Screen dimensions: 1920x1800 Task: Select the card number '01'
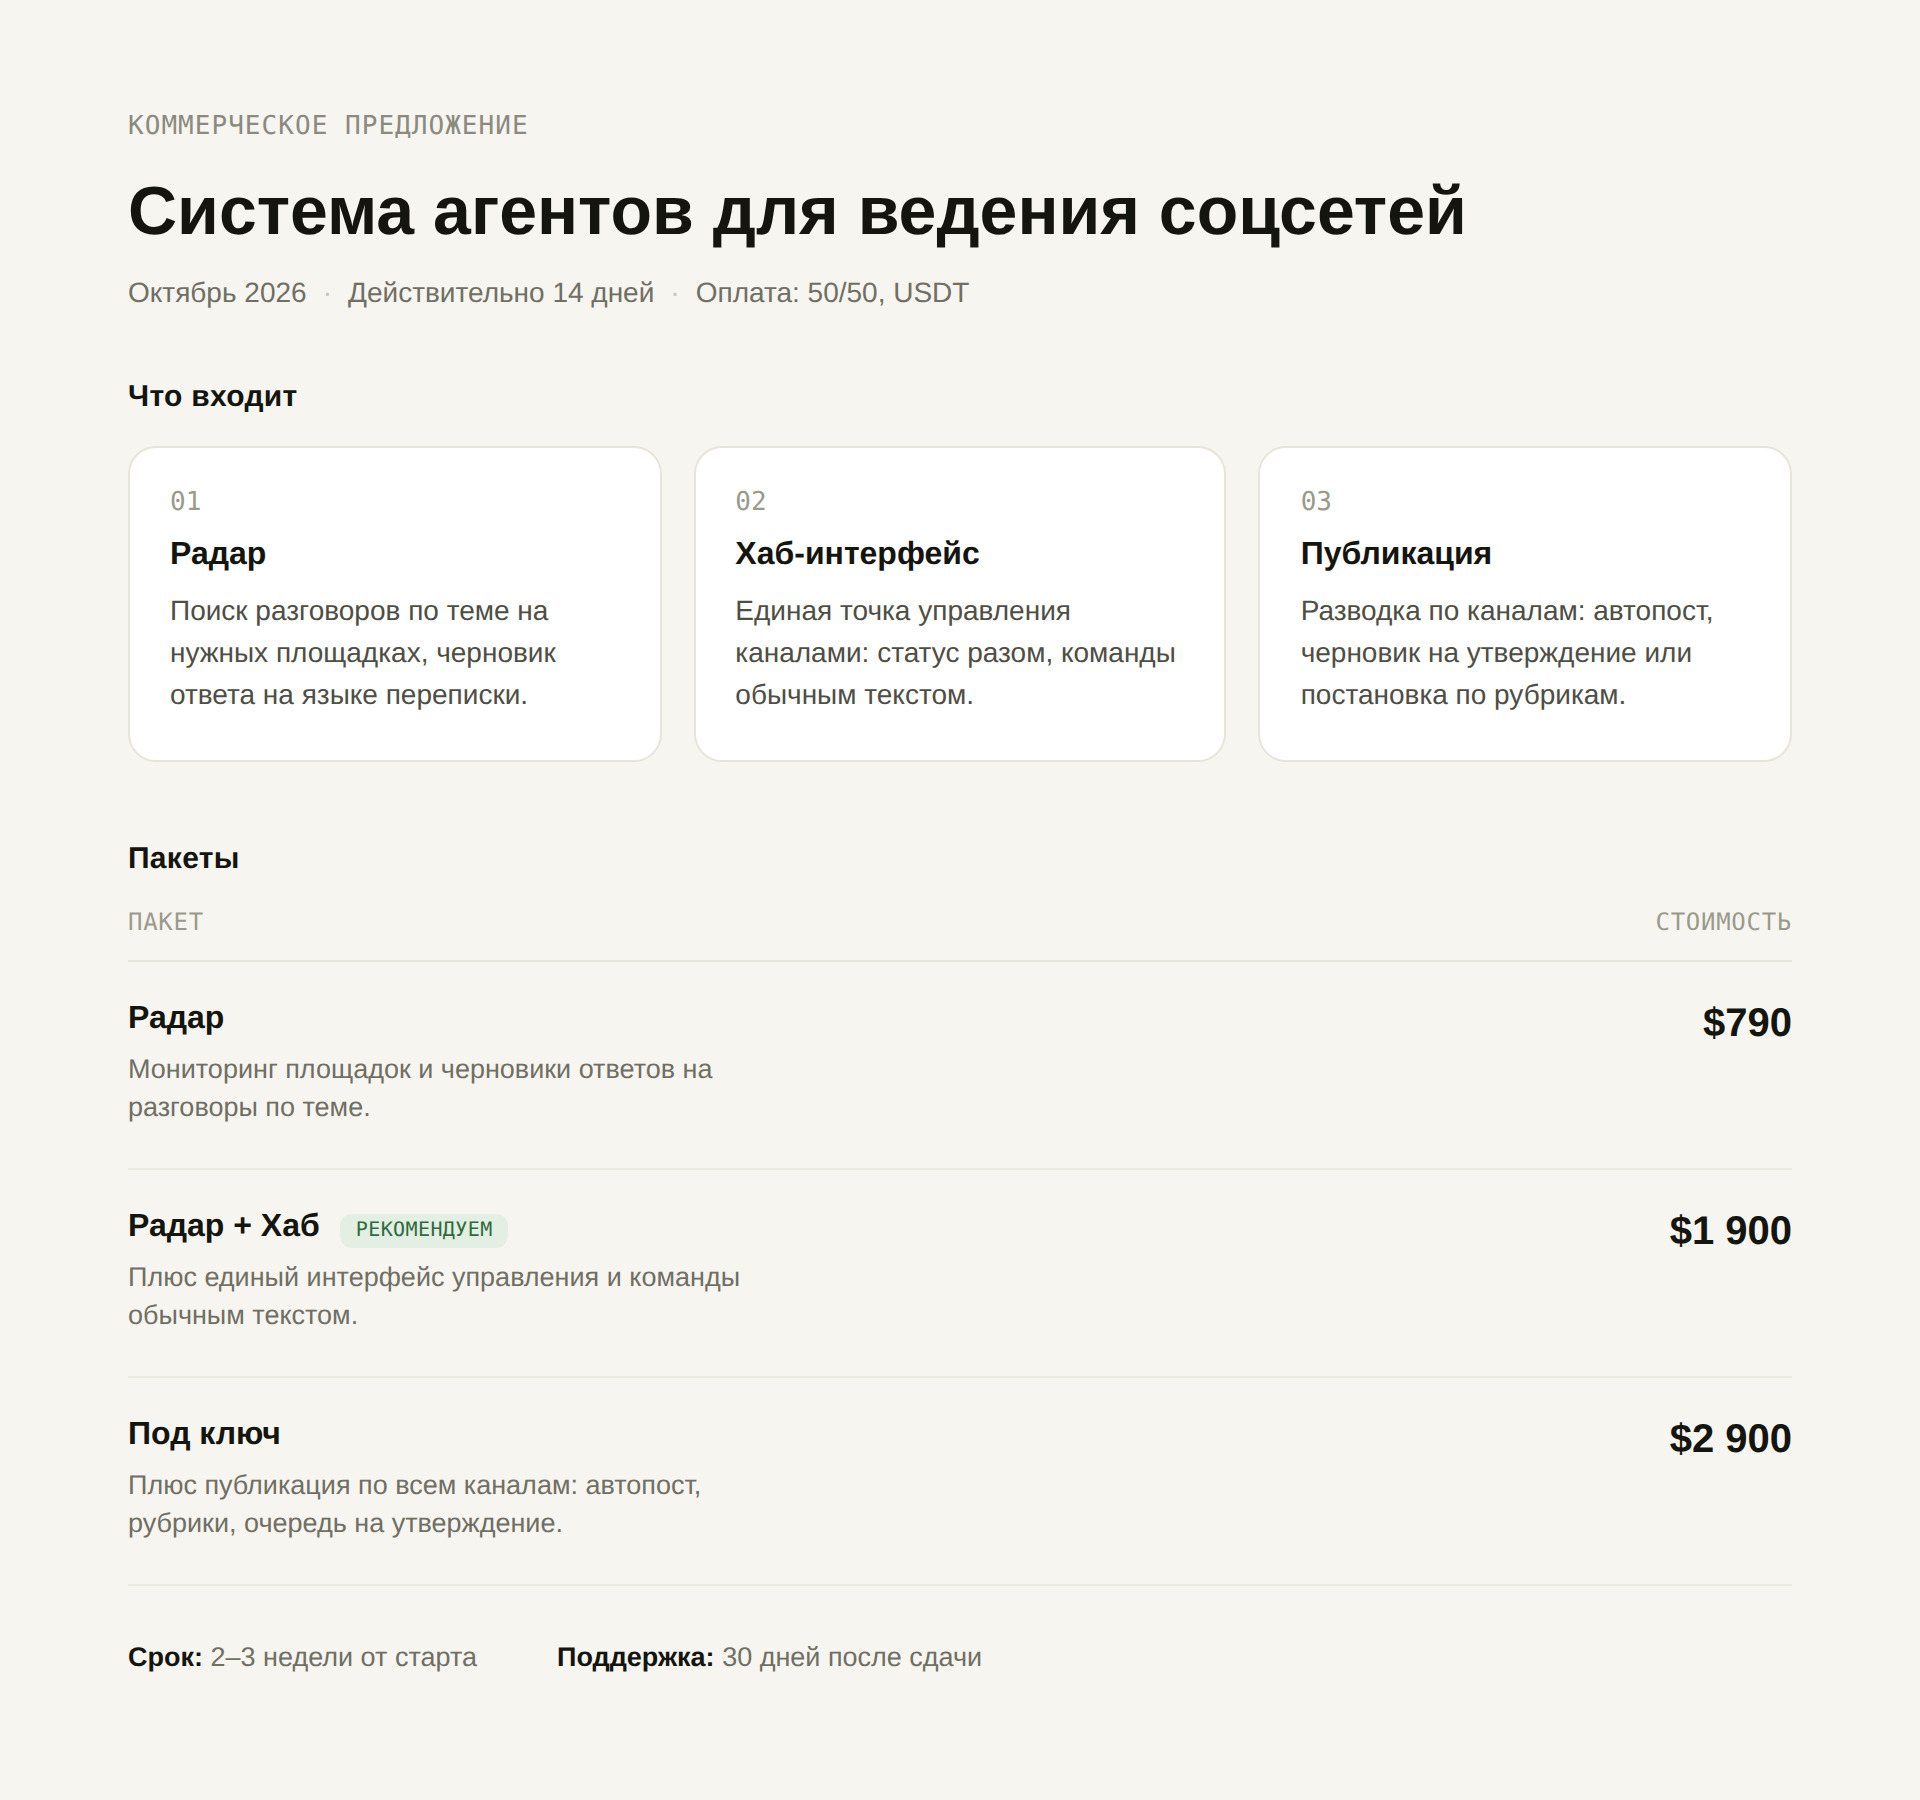click(185, 501)
